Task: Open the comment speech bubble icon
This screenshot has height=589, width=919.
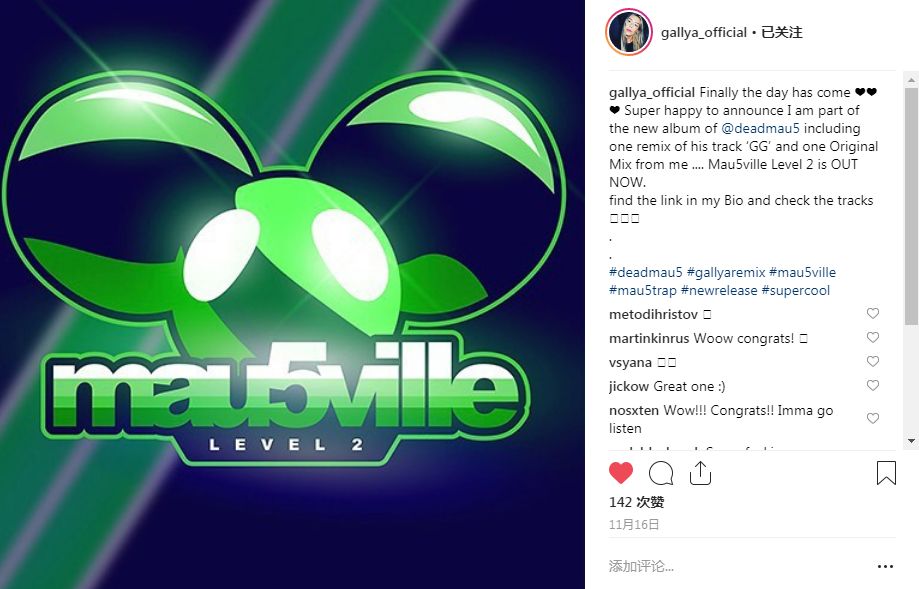Action: click(661, 473)
